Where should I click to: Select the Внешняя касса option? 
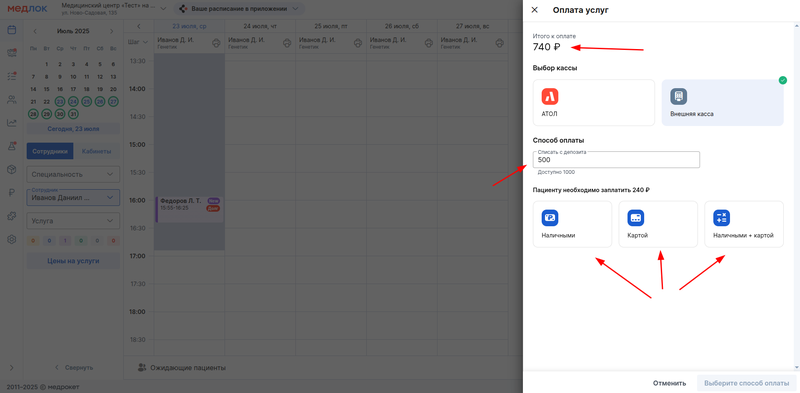tap(722, 102)
